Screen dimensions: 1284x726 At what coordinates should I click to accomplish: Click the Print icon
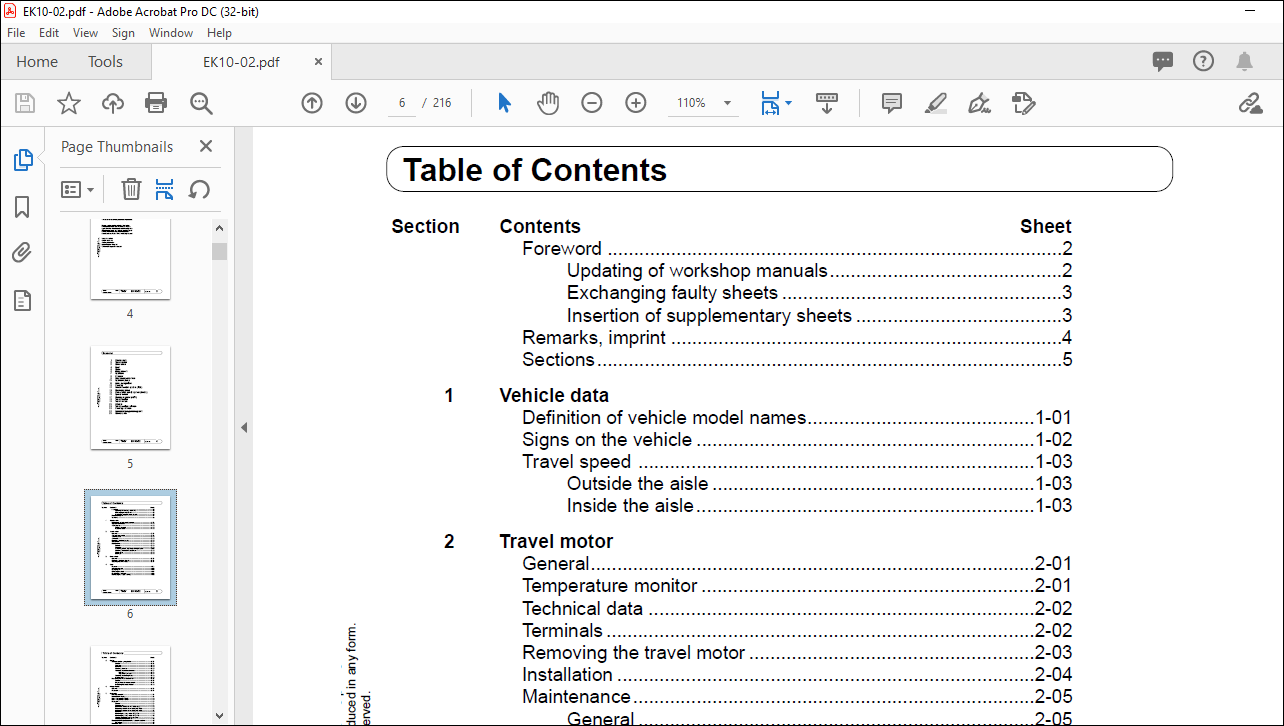click(156, 103)
